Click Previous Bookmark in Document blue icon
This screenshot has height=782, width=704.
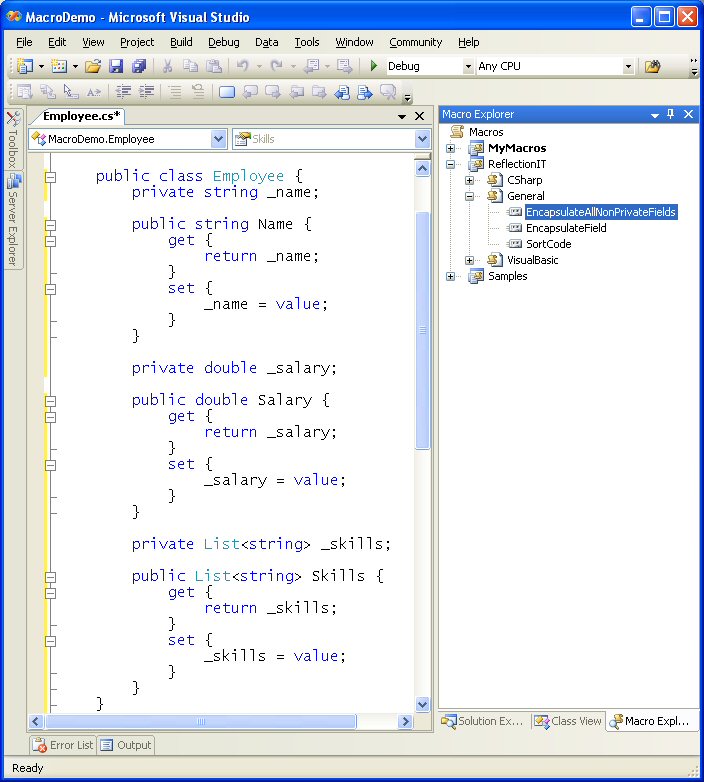(x=342, y=92)
